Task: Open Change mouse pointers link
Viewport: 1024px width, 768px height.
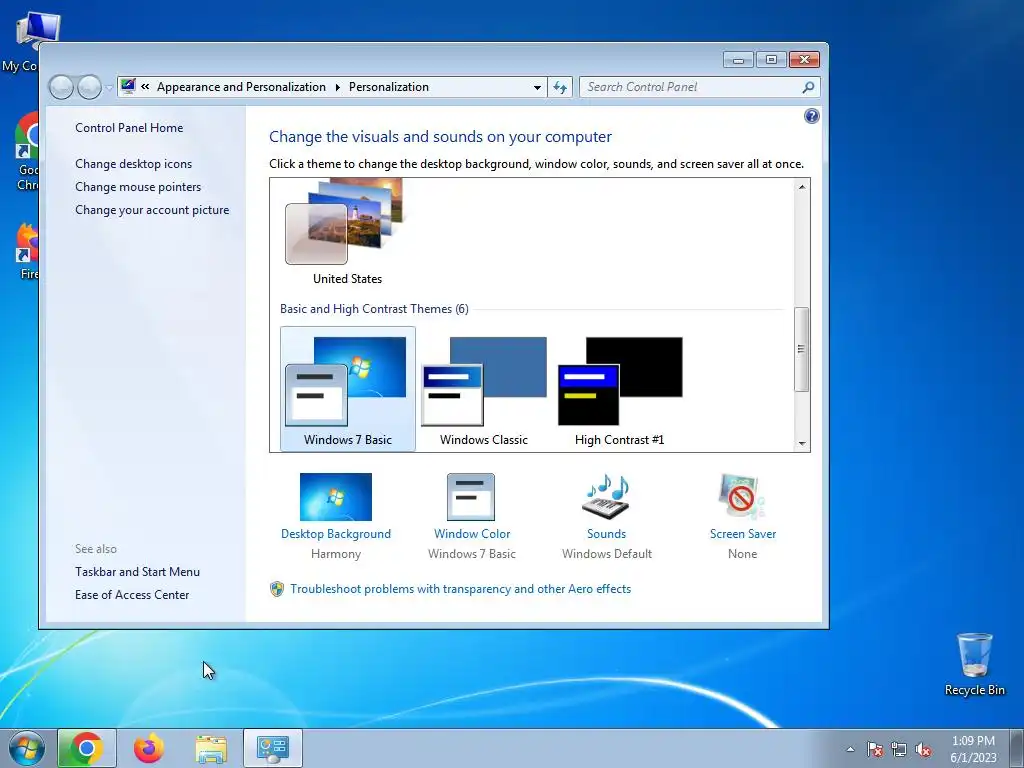Action: point(138,187)
